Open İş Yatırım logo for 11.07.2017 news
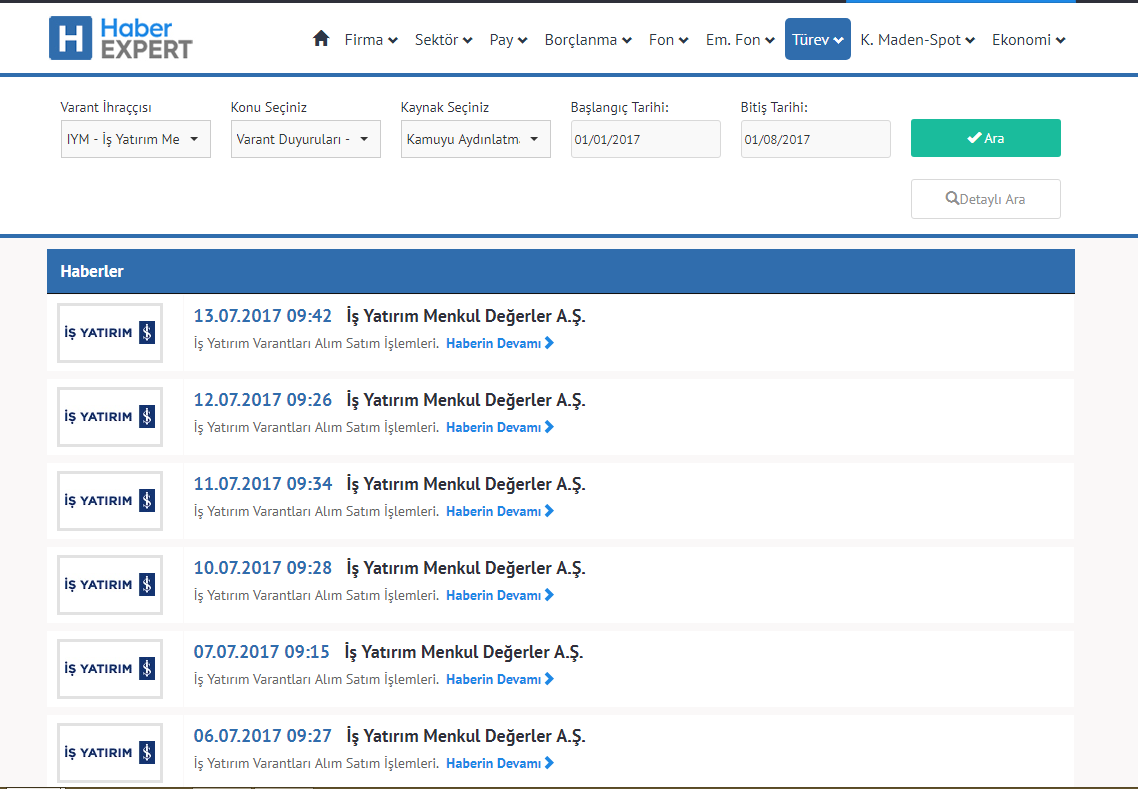The height and width of the screenshot is (789, 1138). (x=110, y=501)
